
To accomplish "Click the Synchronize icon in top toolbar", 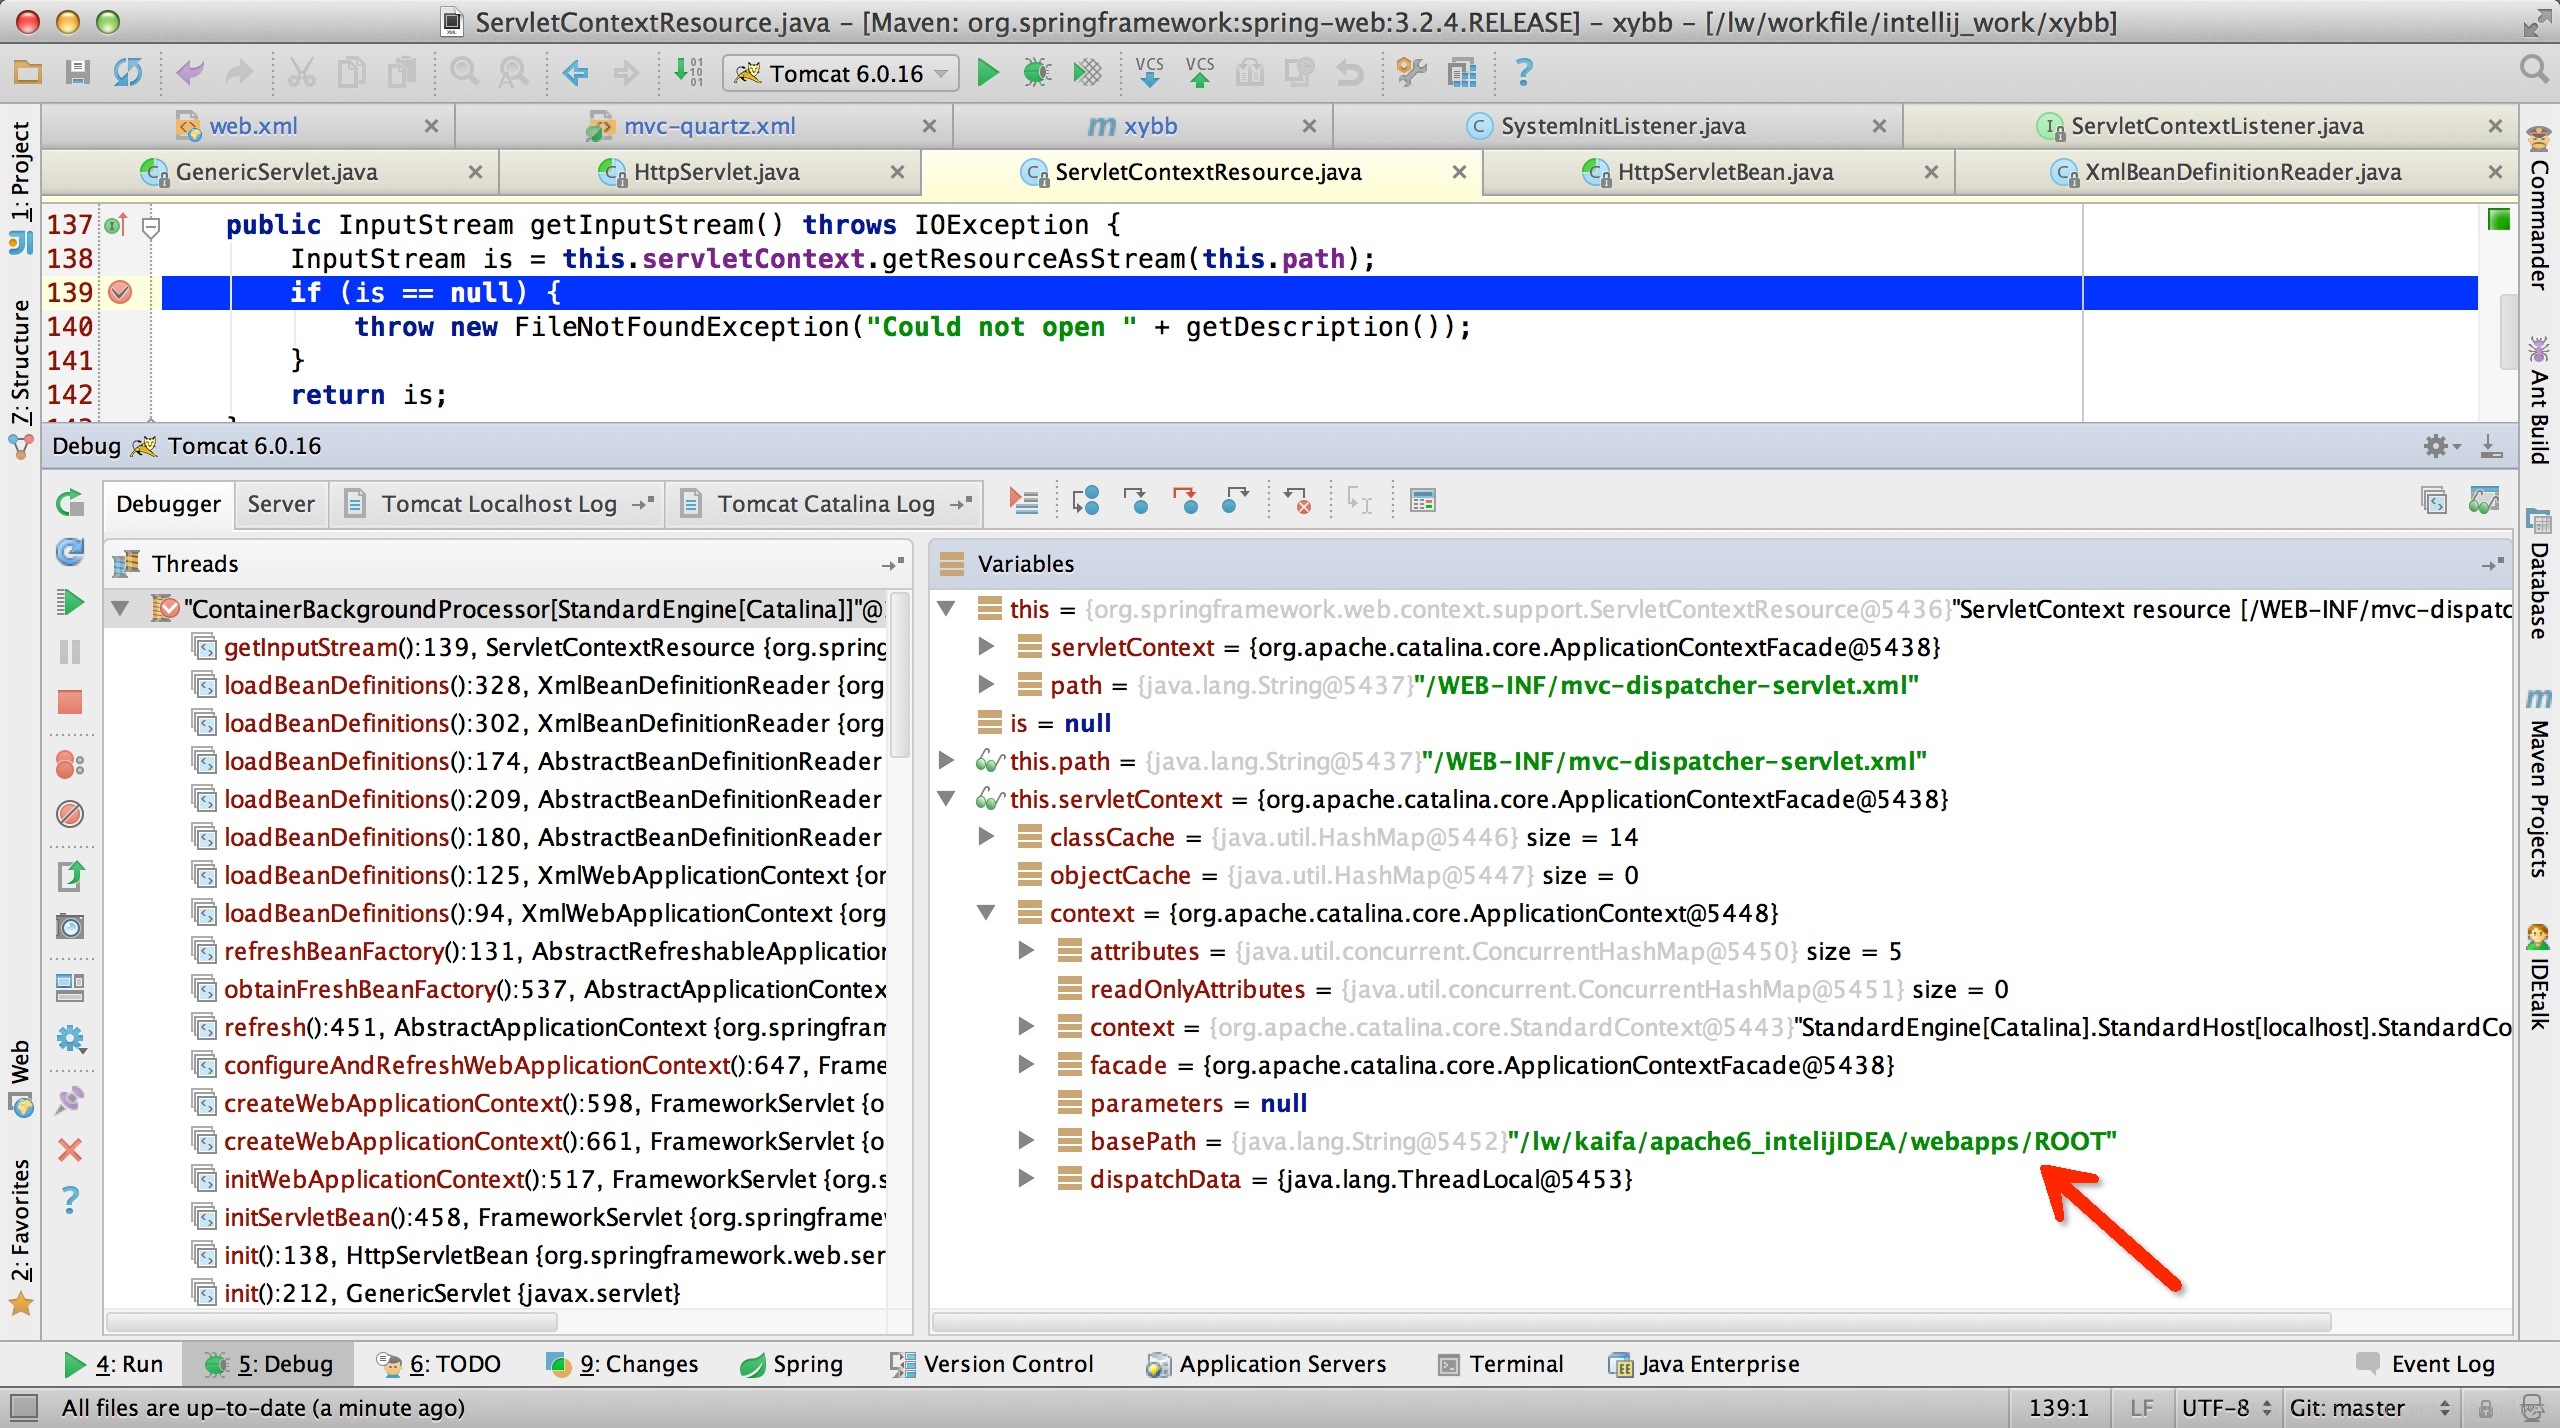I will click(127, 73).
